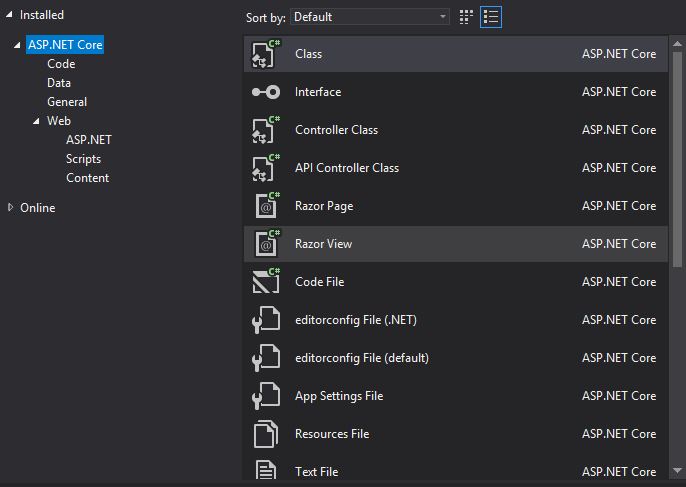Click the template list scroll up arrow
This screenshot has width=686, height=487.
click(x=677, y=43)
